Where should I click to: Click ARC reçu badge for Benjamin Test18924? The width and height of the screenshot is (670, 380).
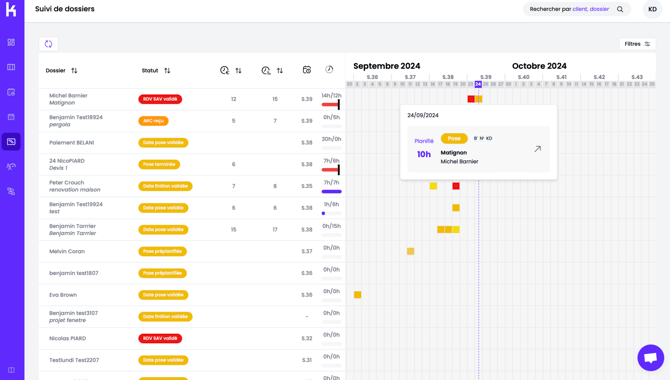[x=153, y=121]
